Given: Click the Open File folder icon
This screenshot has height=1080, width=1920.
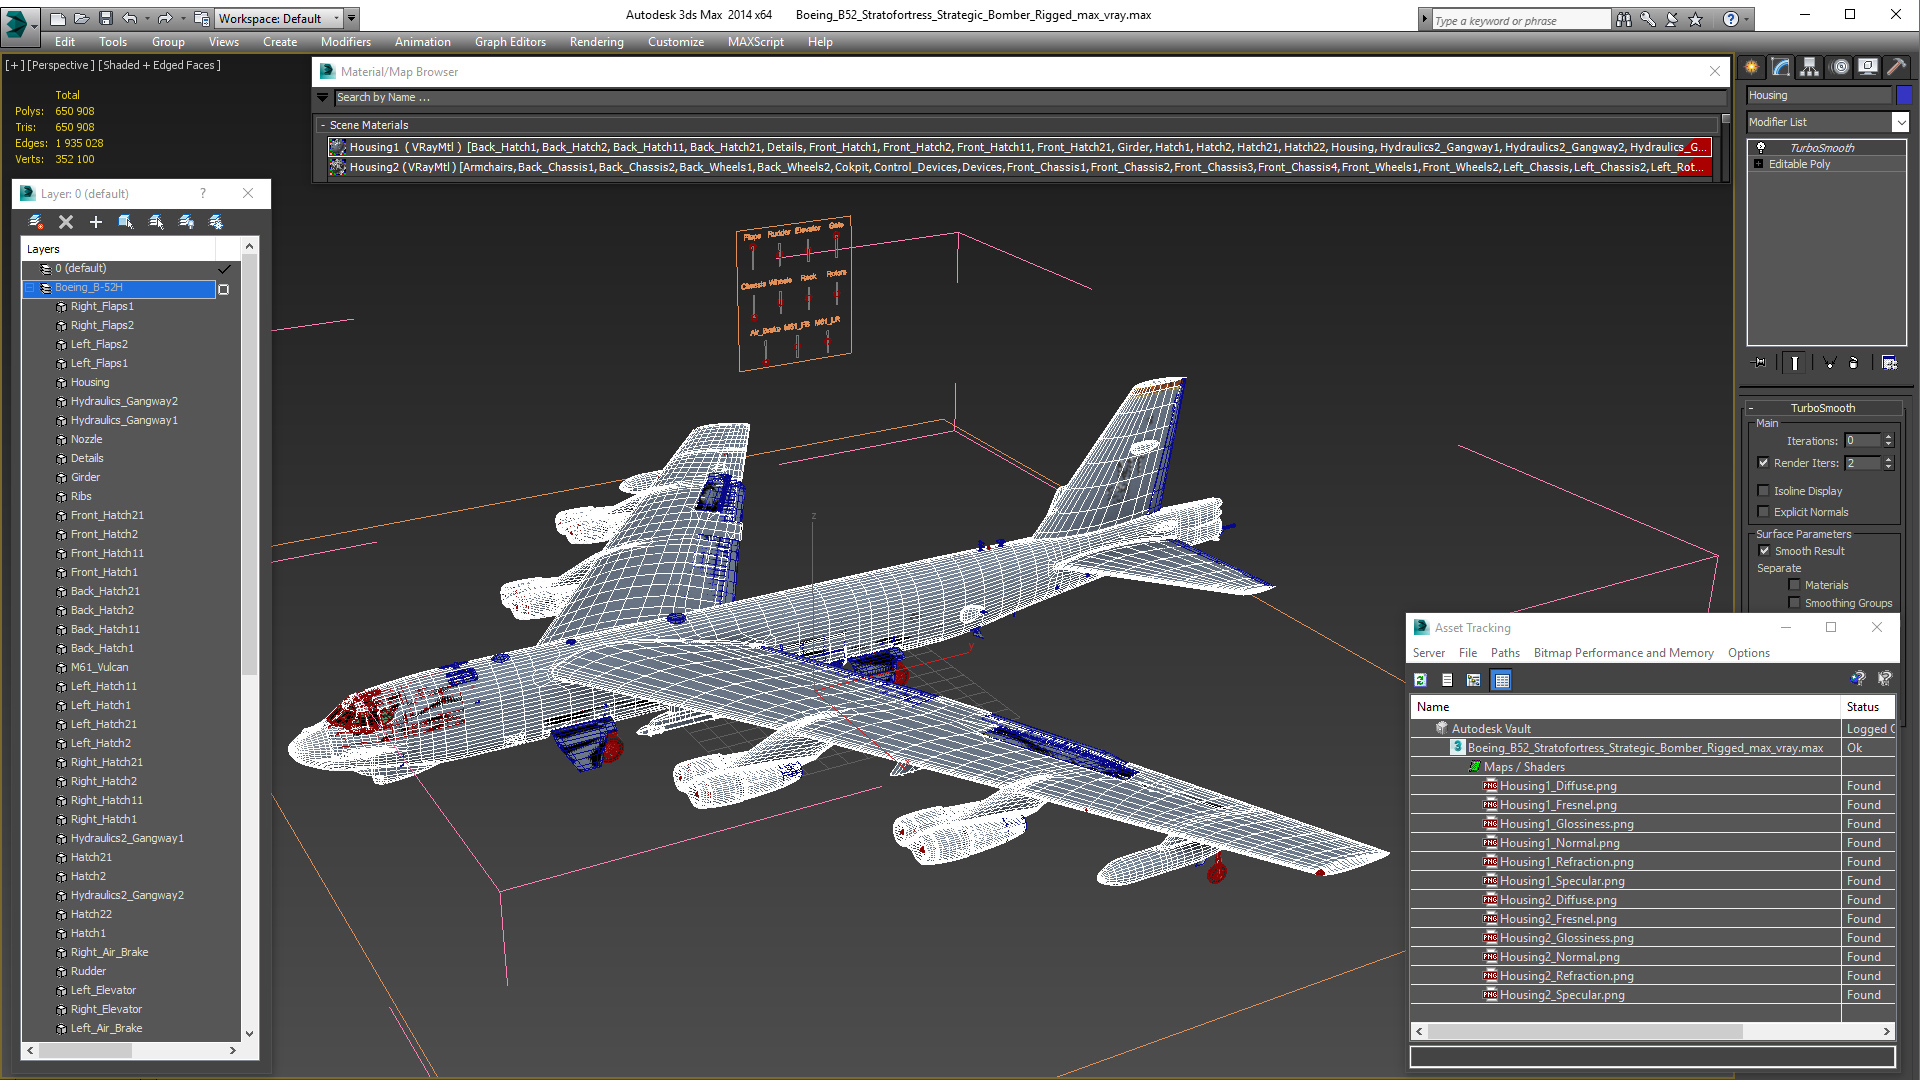Looking at the screenshot, I should [82, 18].
